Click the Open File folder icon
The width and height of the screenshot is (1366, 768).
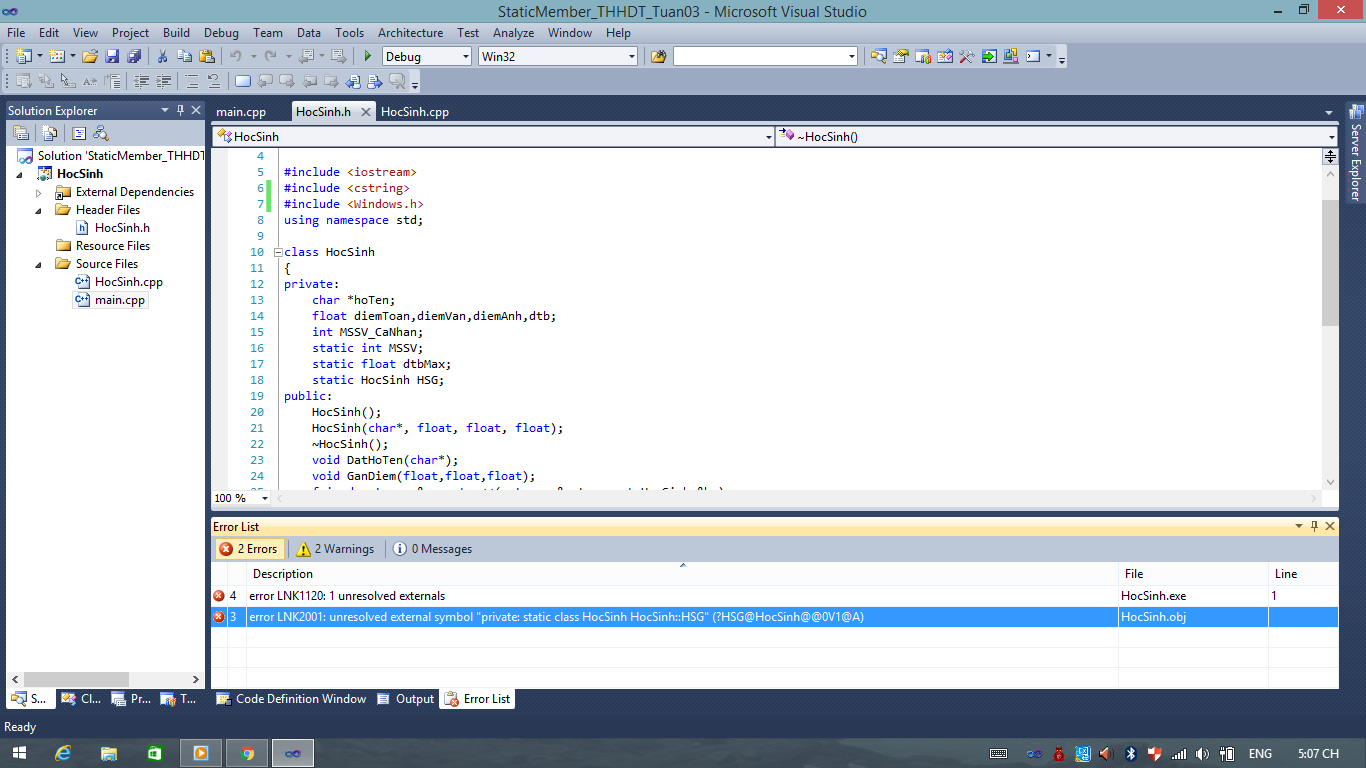pyautogui.click(x=90, y=57)
